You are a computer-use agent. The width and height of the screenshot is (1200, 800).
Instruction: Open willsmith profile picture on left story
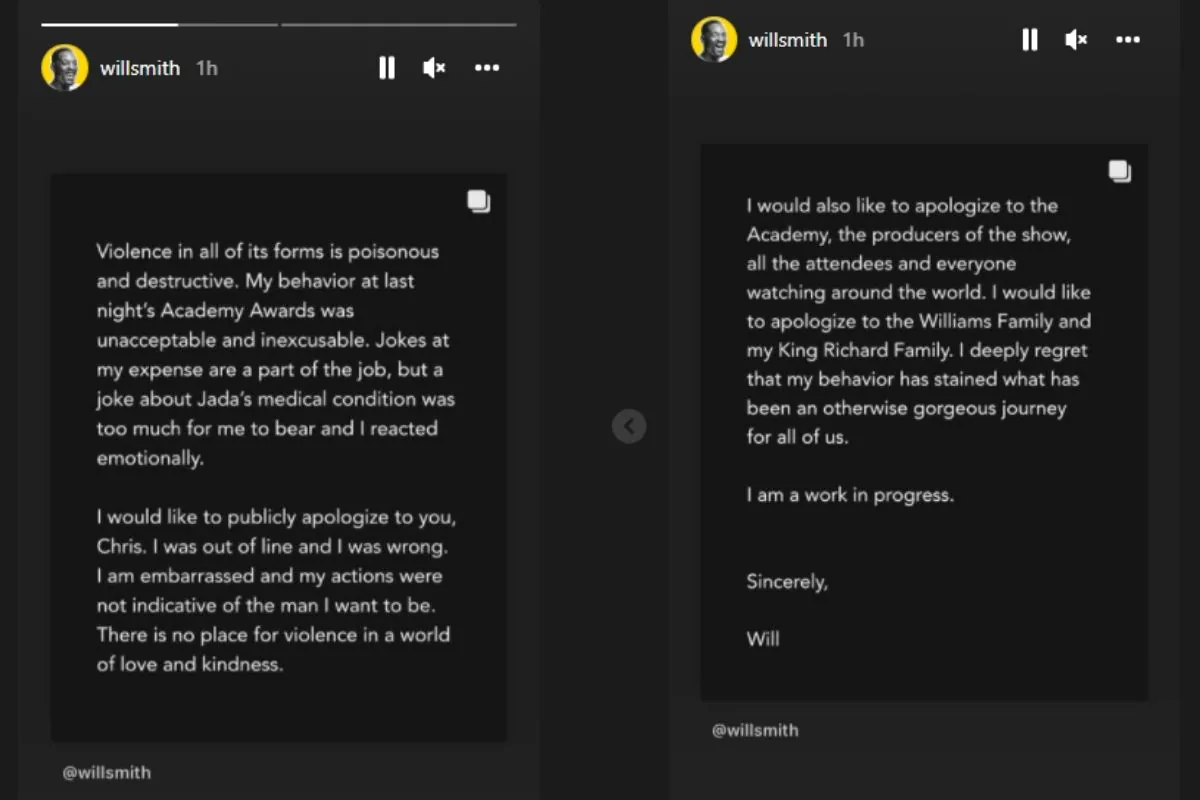(65, 68)
